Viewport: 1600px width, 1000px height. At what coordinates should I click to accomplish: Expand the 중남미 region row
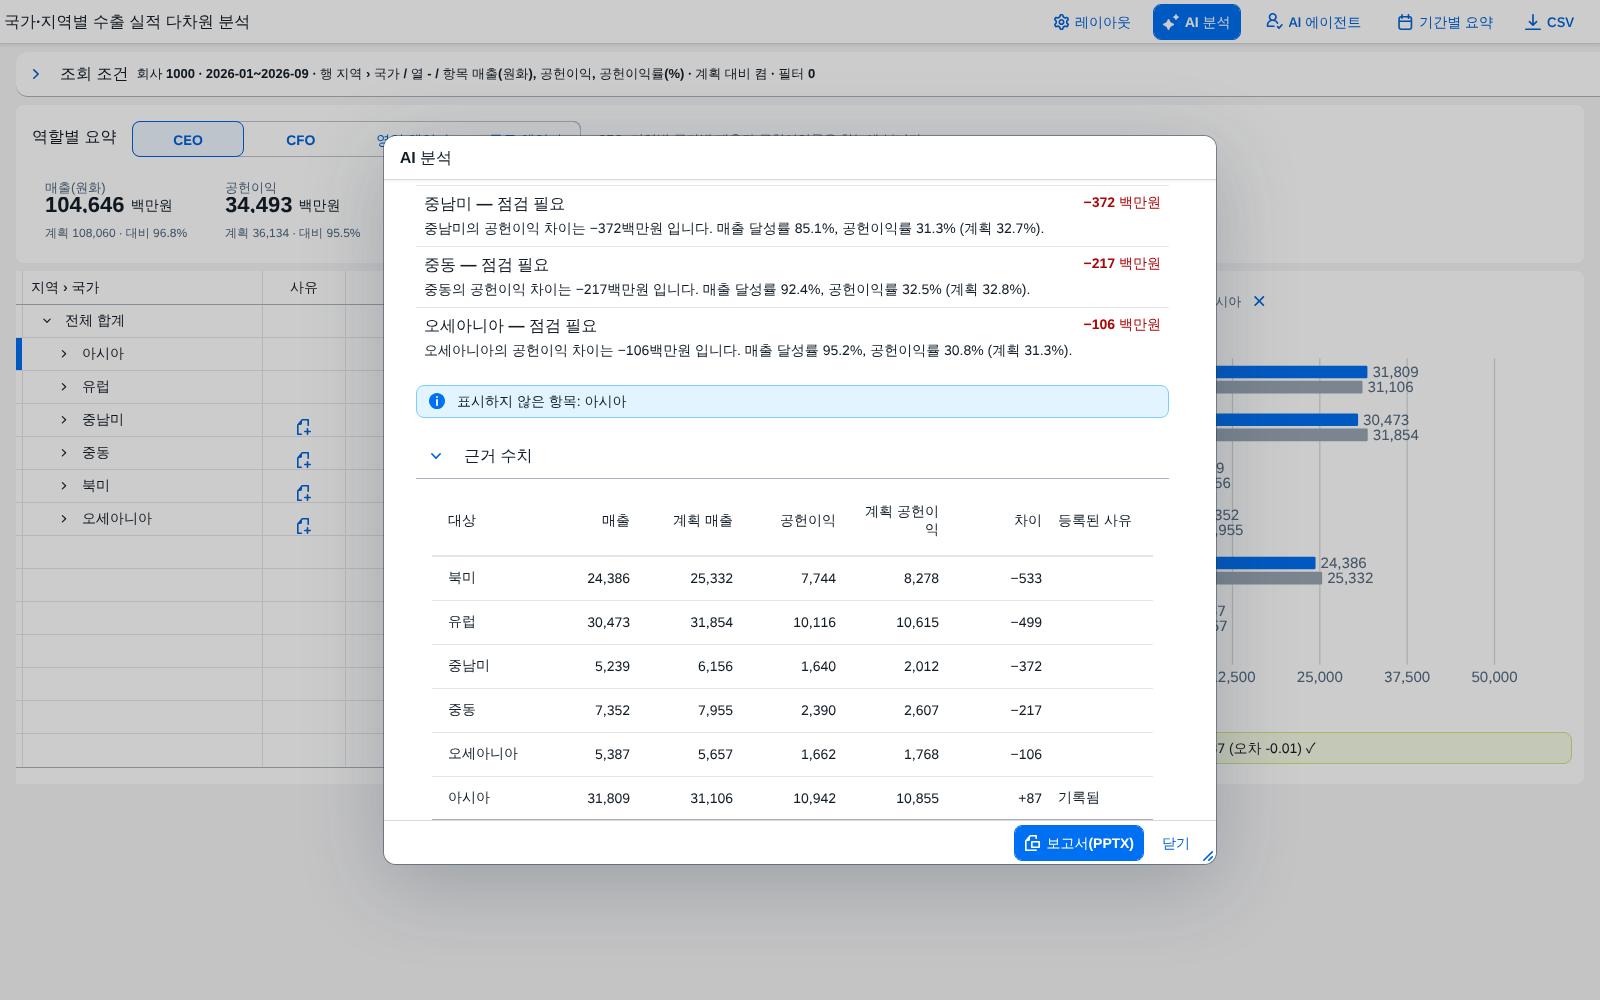[64, 420]
